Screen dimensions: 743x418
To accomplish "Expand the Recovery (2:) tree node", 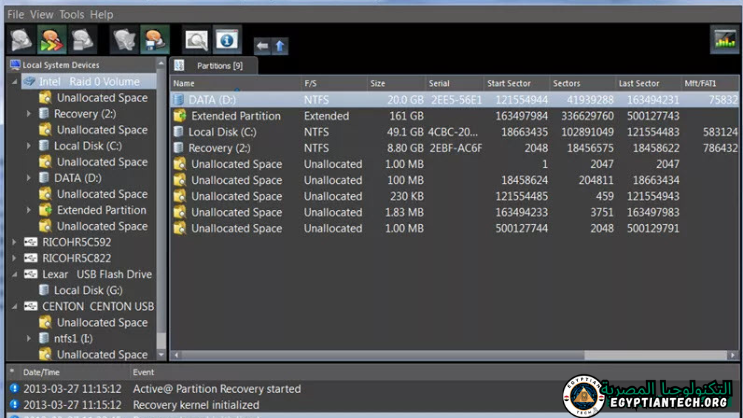I will (x=29, y=114).
